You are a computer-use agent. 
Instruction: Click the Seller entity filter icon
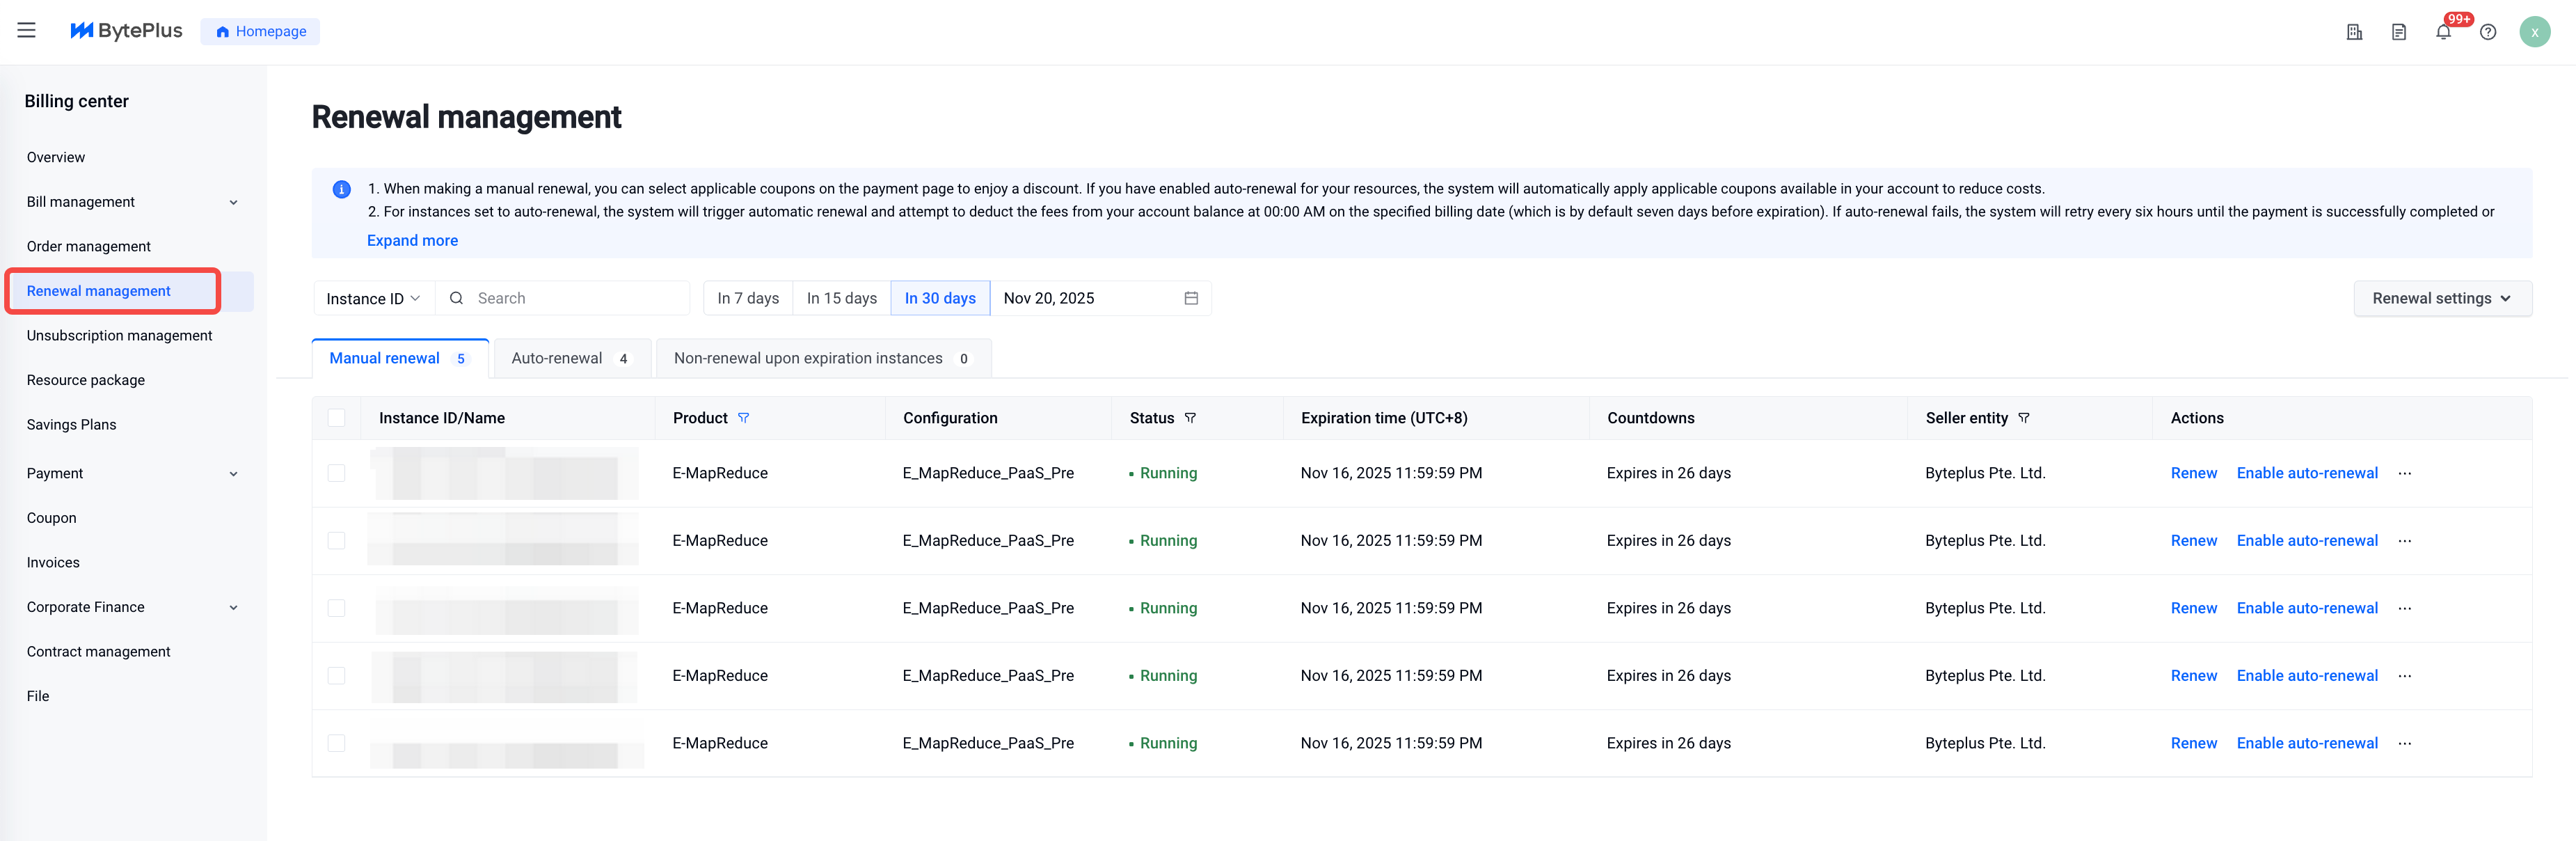(2024, 418)
